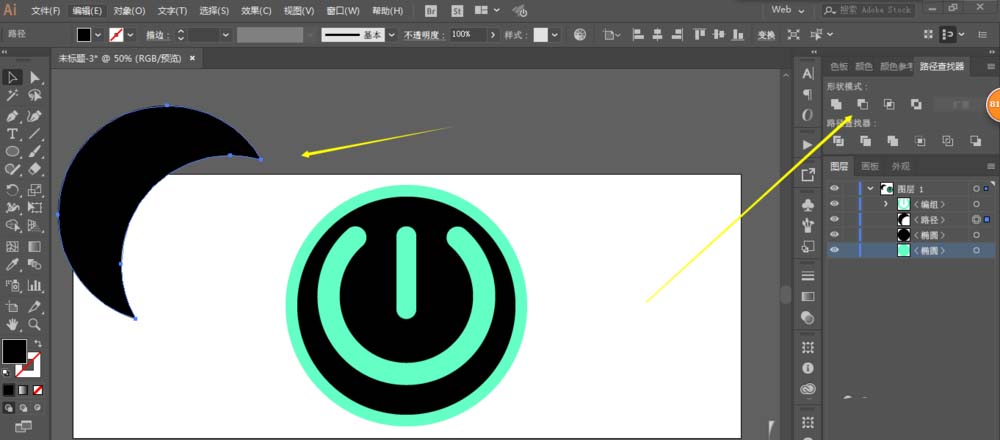This screenshot has height=440, width=1000.
Task: Switch to the 外观 tab
Action: click(x=901, y=166)
